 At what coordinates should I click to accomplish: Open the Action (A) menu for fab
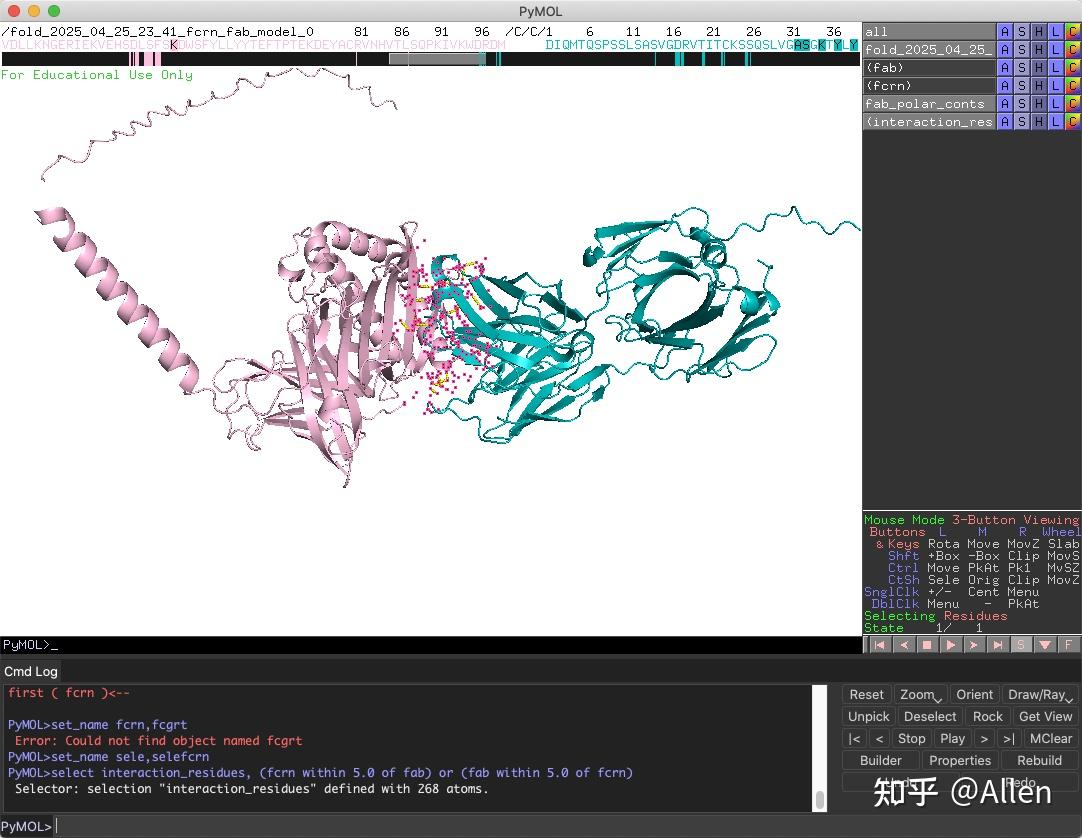[1005, 67]
